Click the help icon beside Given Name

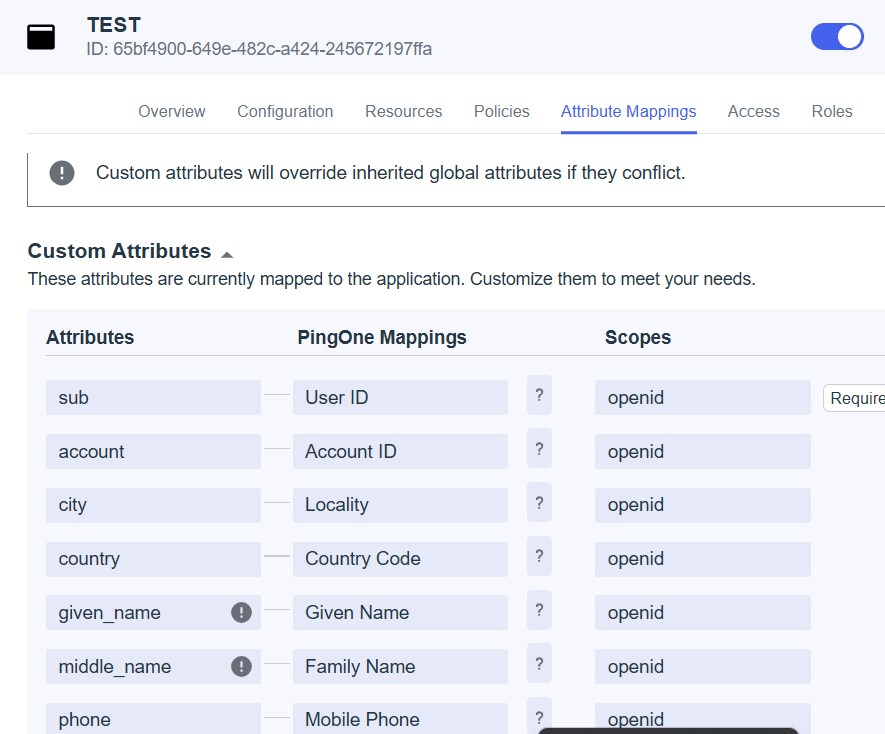tap(539, 611)
